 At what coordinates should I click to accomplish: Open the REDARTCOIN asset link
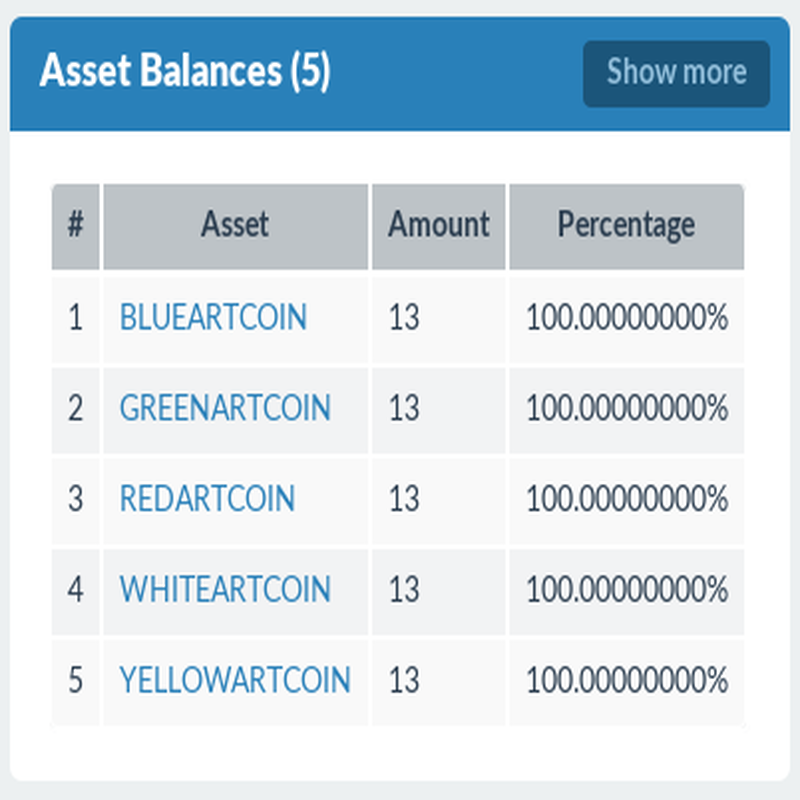207,498
